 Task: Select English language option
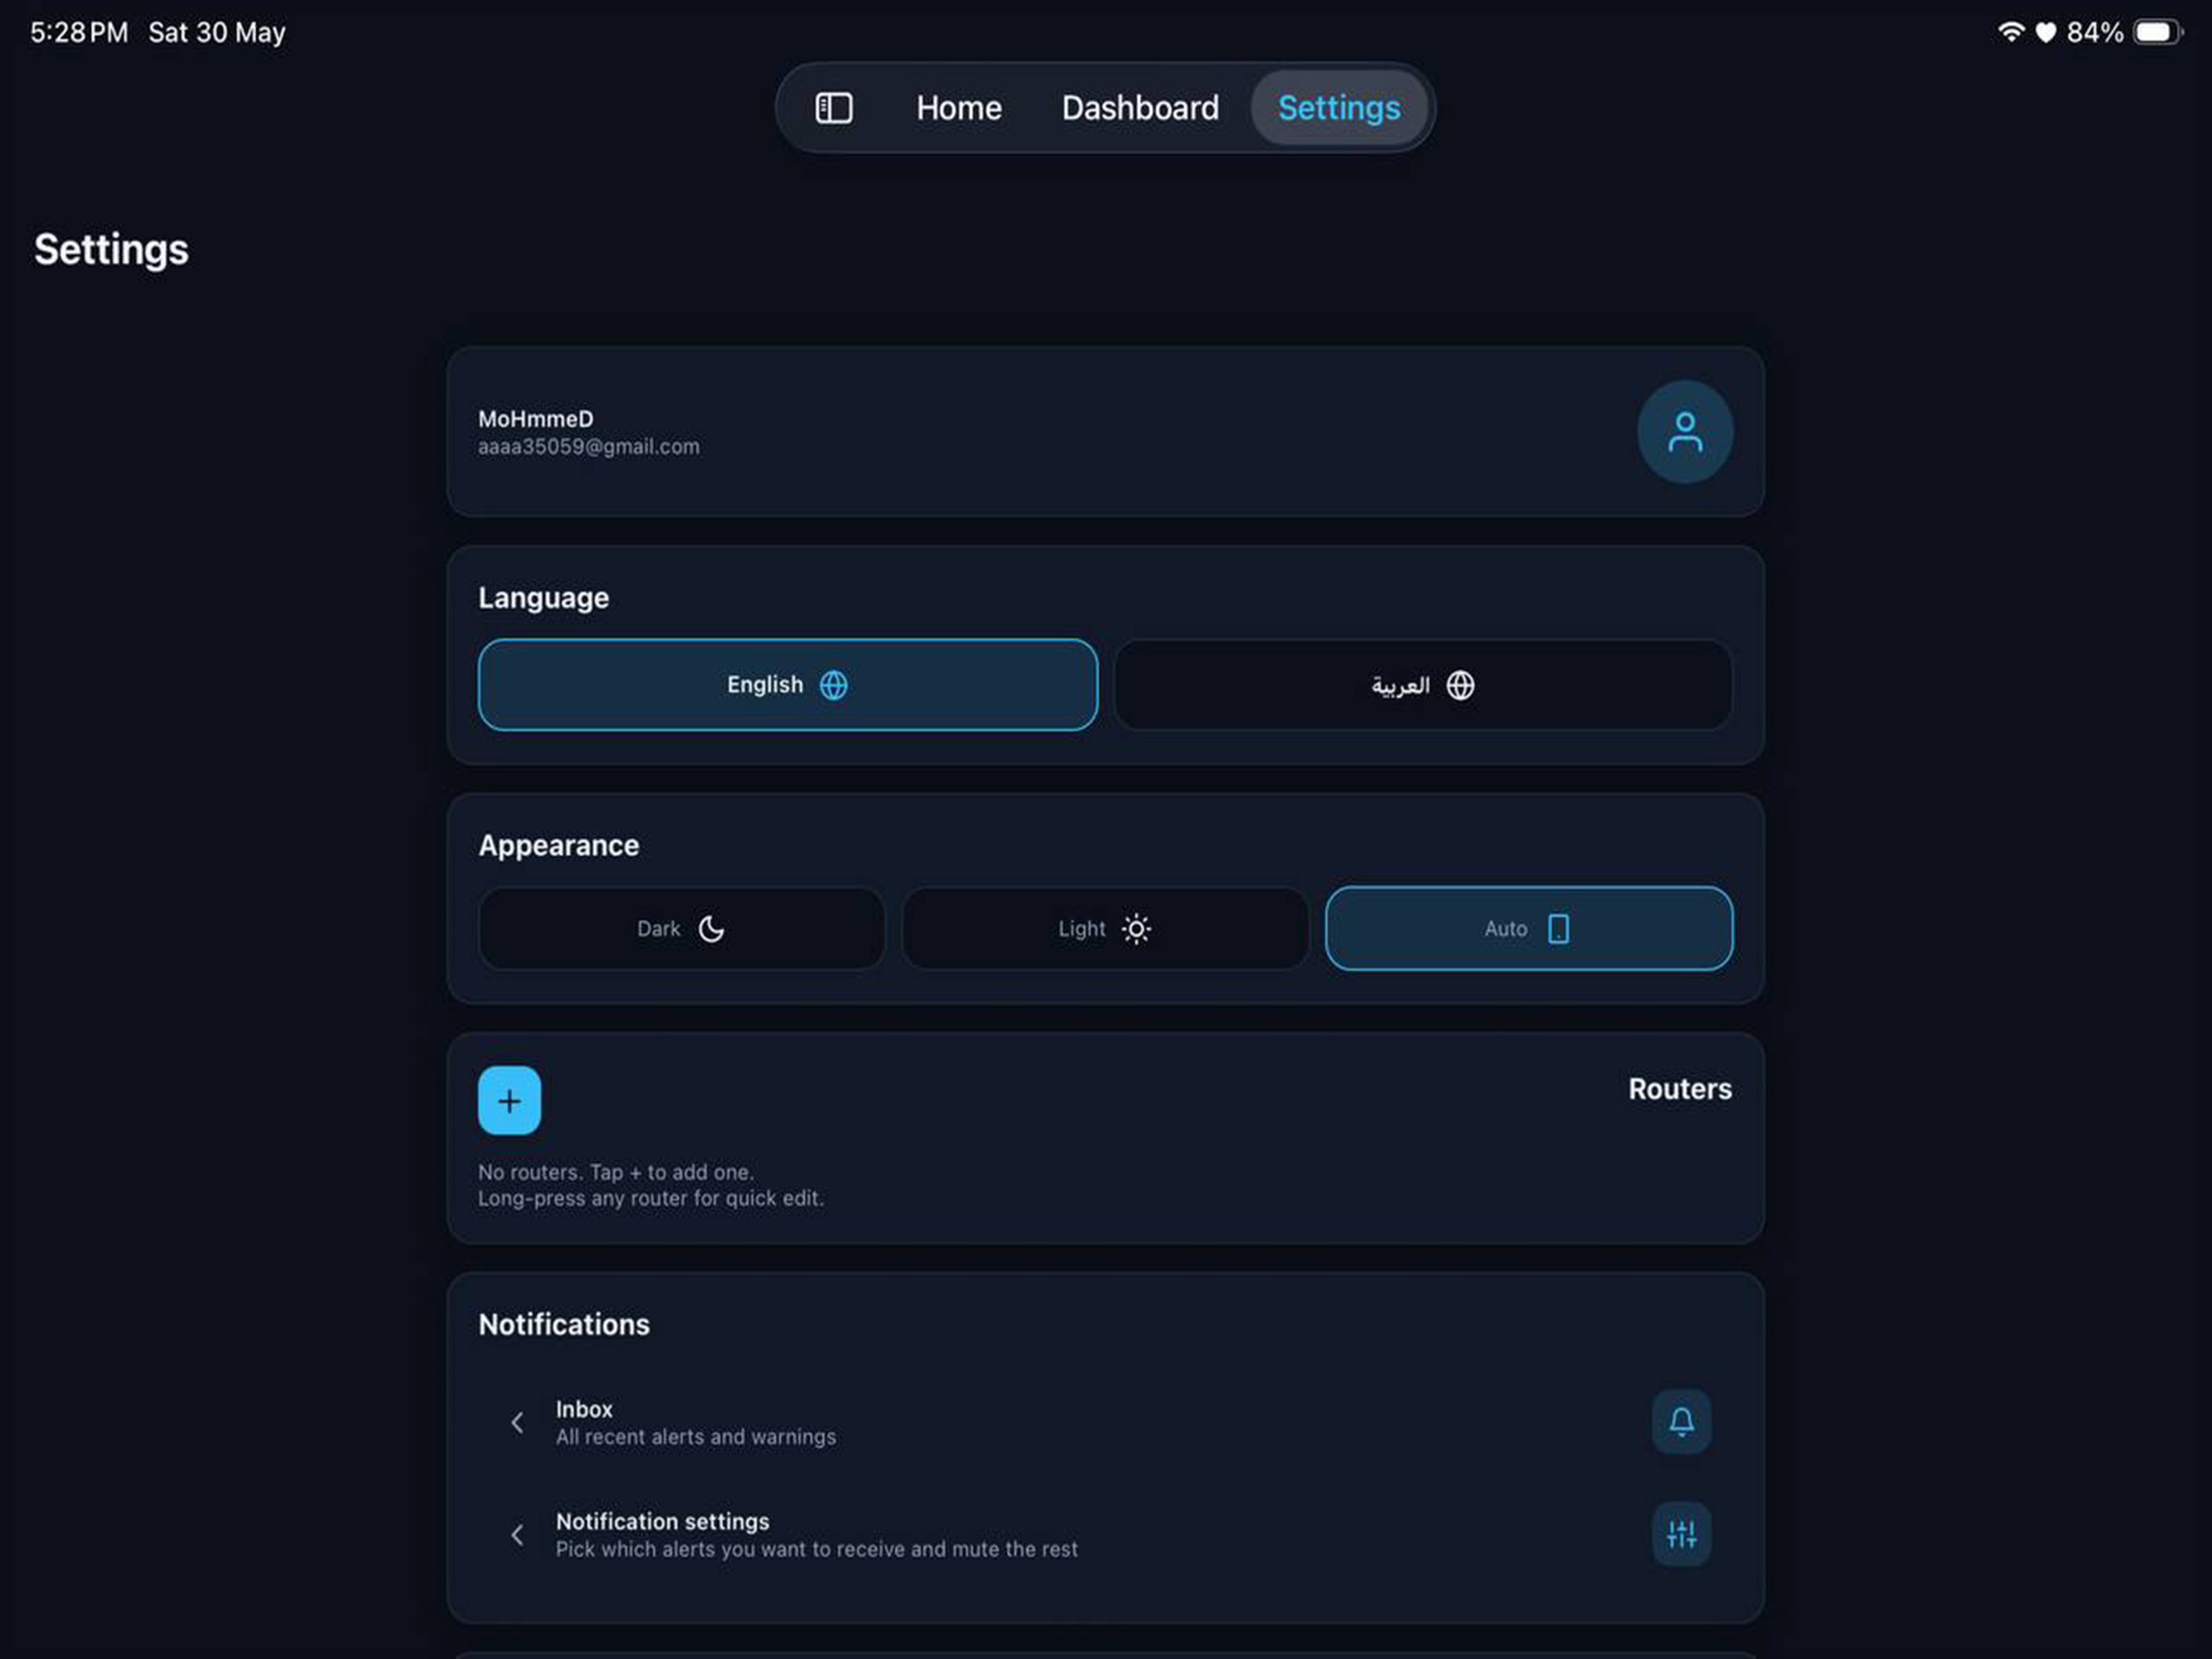(x=788, y=685)
